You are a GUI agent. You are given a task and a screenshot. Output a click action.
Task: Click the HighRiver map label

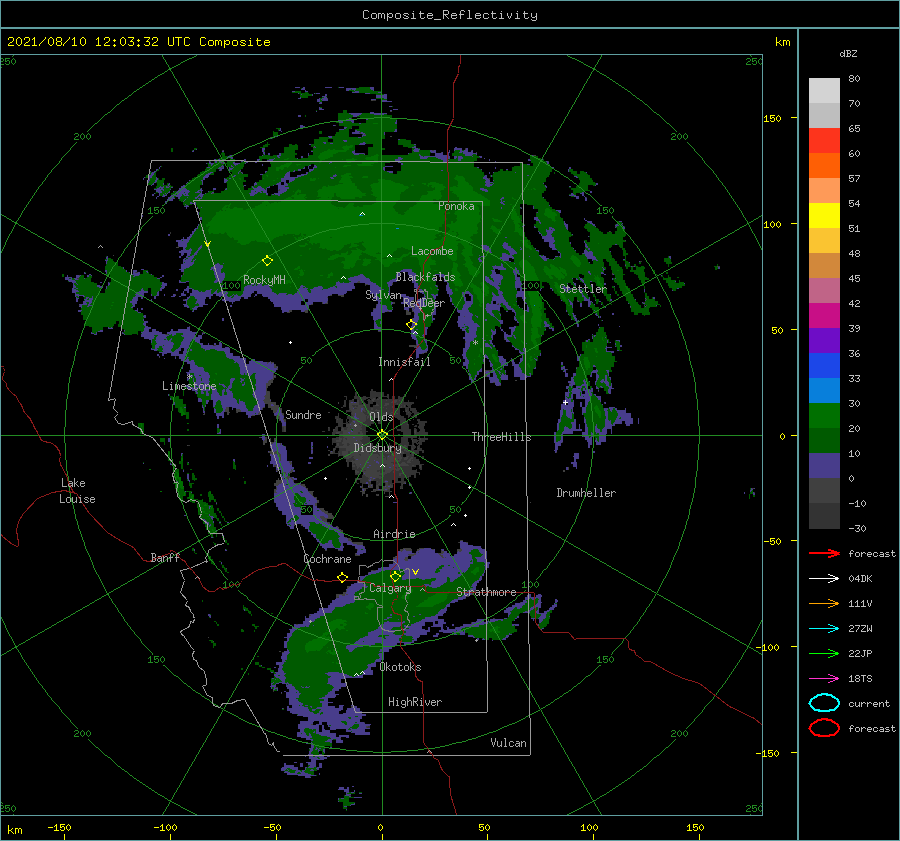coord(415,702)
